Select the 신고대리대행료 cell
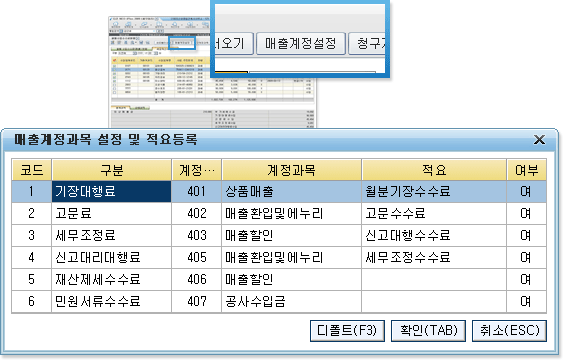 pos(111,258)
